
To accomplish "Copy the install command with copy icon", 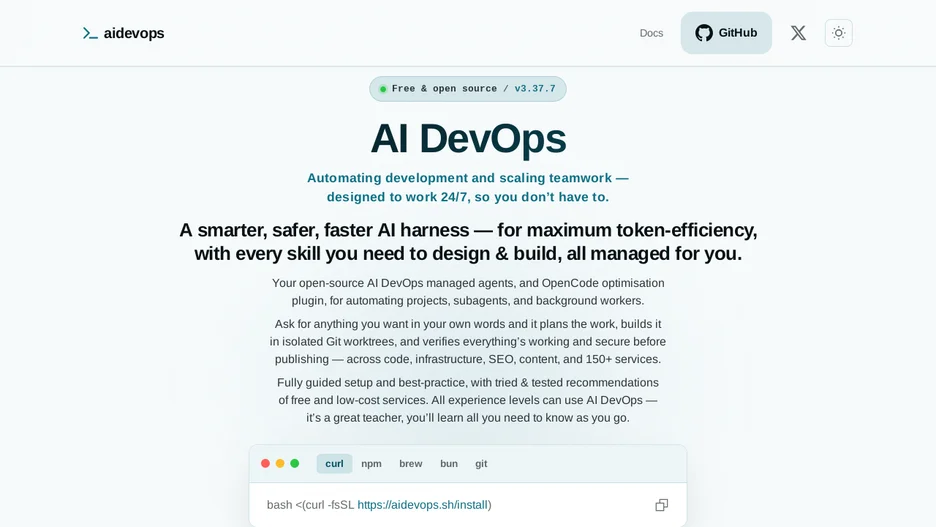I will tap(661, 505).
